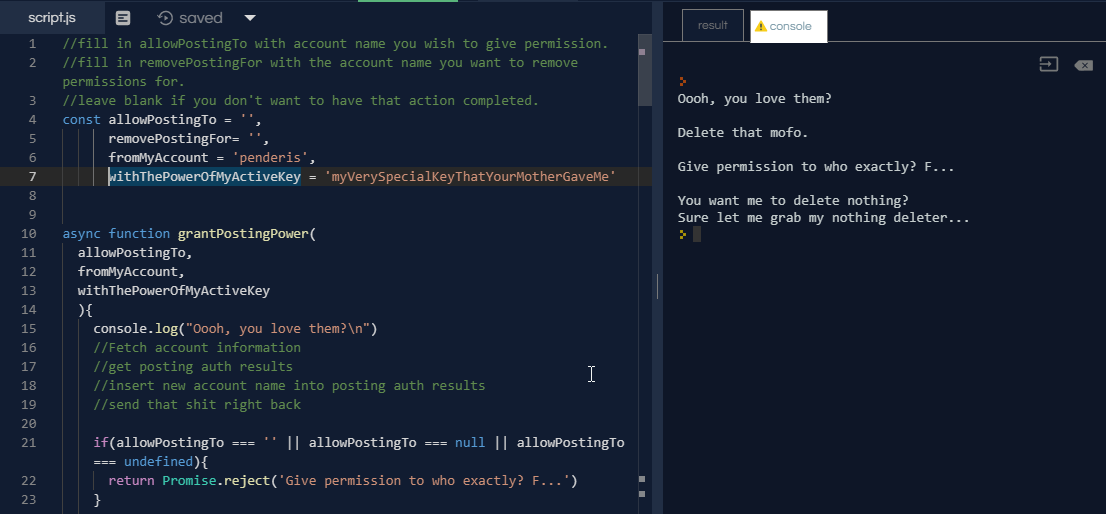Open version history clock icon
Screen dimensions: 1106x514
(x=166, y=18)
